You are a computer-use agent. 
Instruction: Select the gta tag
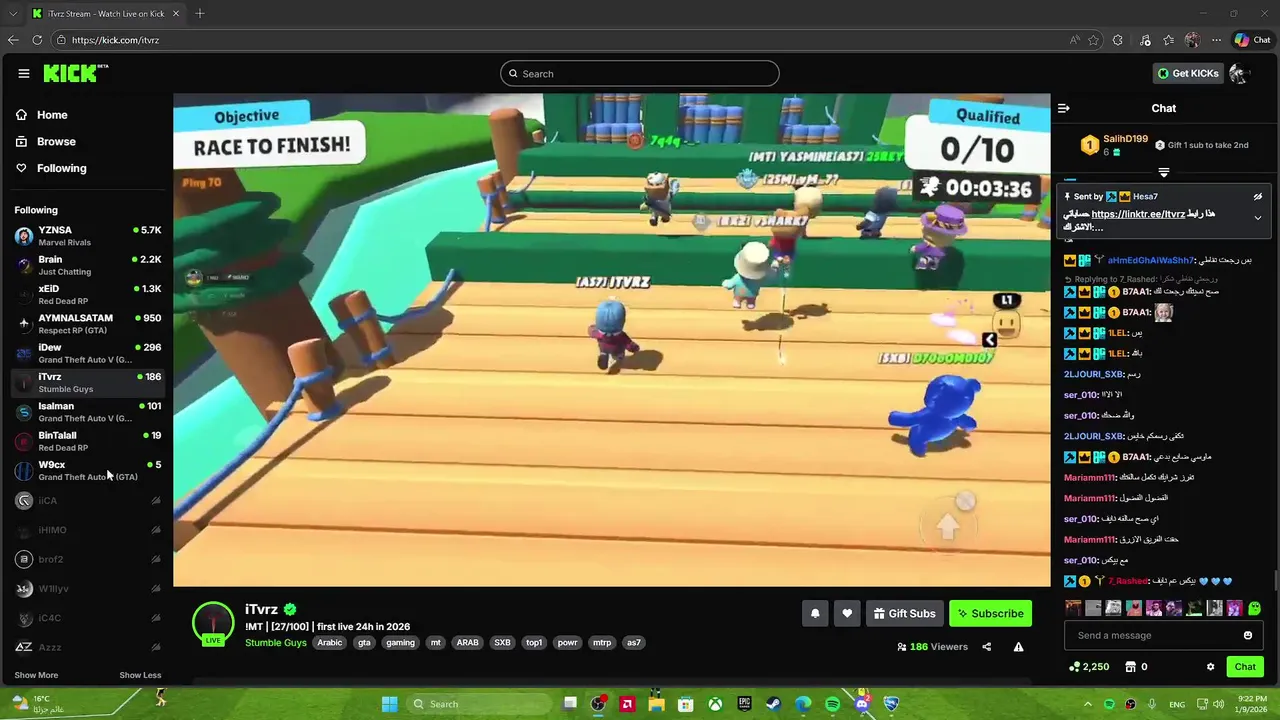point(364,643)
